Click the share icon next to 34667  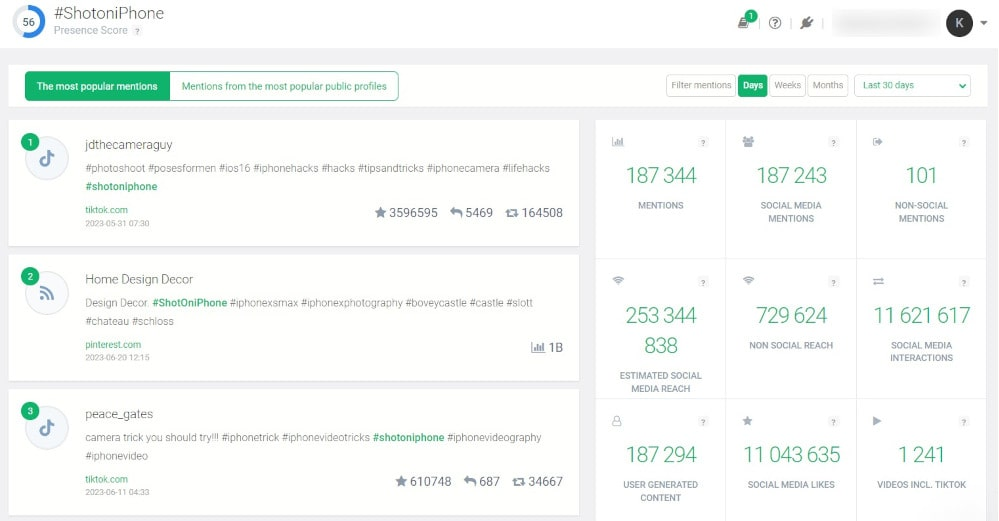[x=519, y=482]
